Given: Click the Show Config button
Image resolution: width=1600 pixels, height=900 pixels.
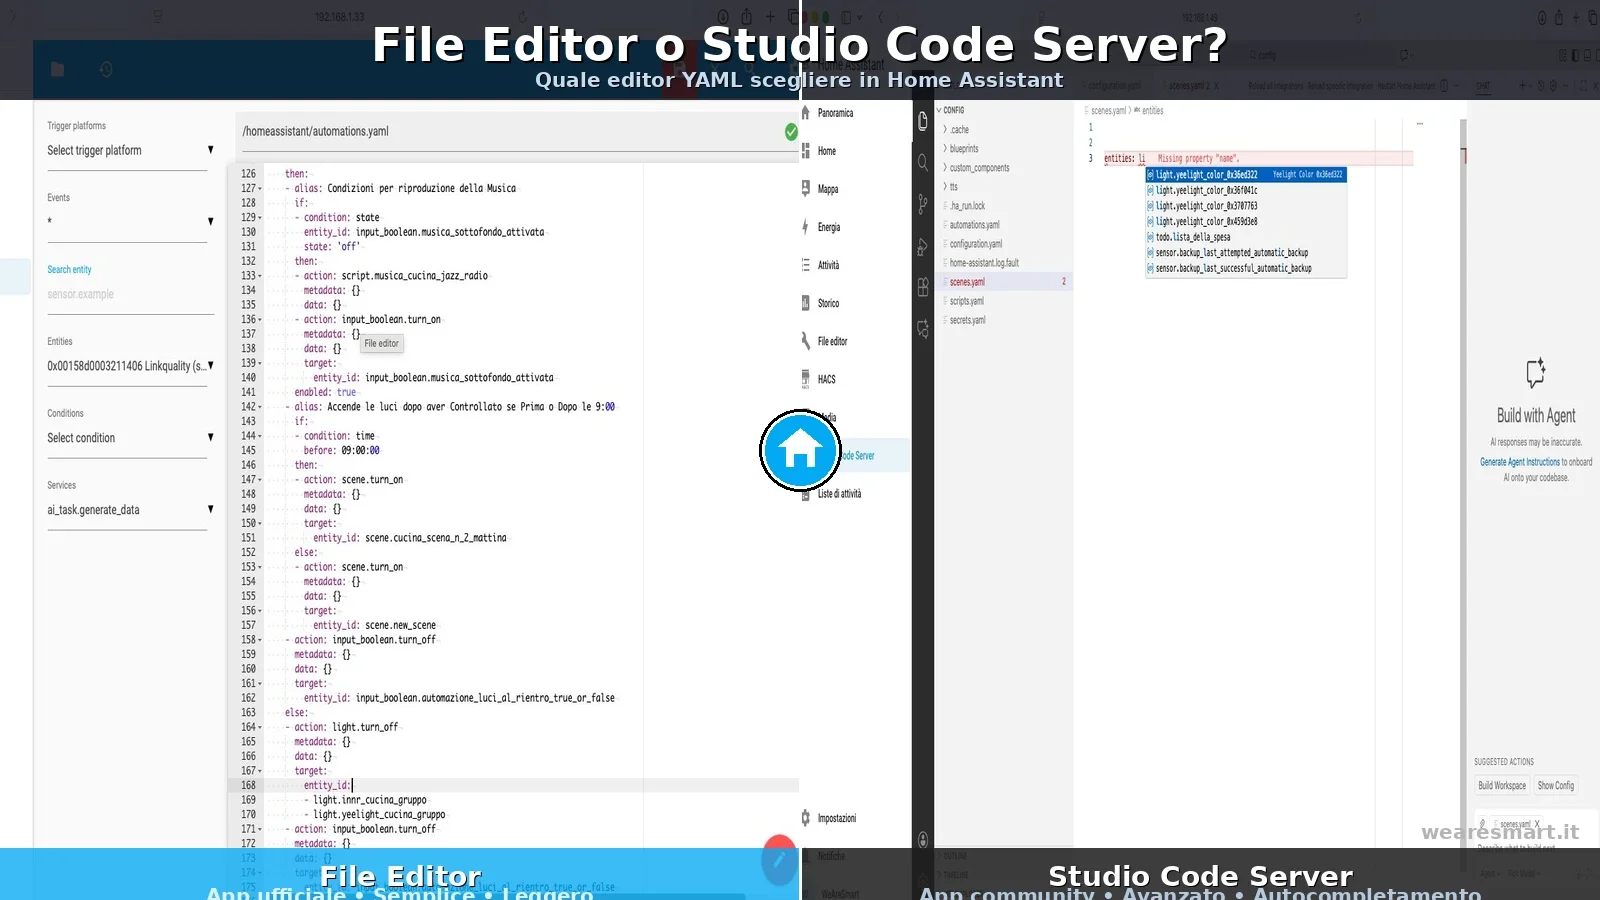Looking at the screenshot, I should coord(1556,786).
